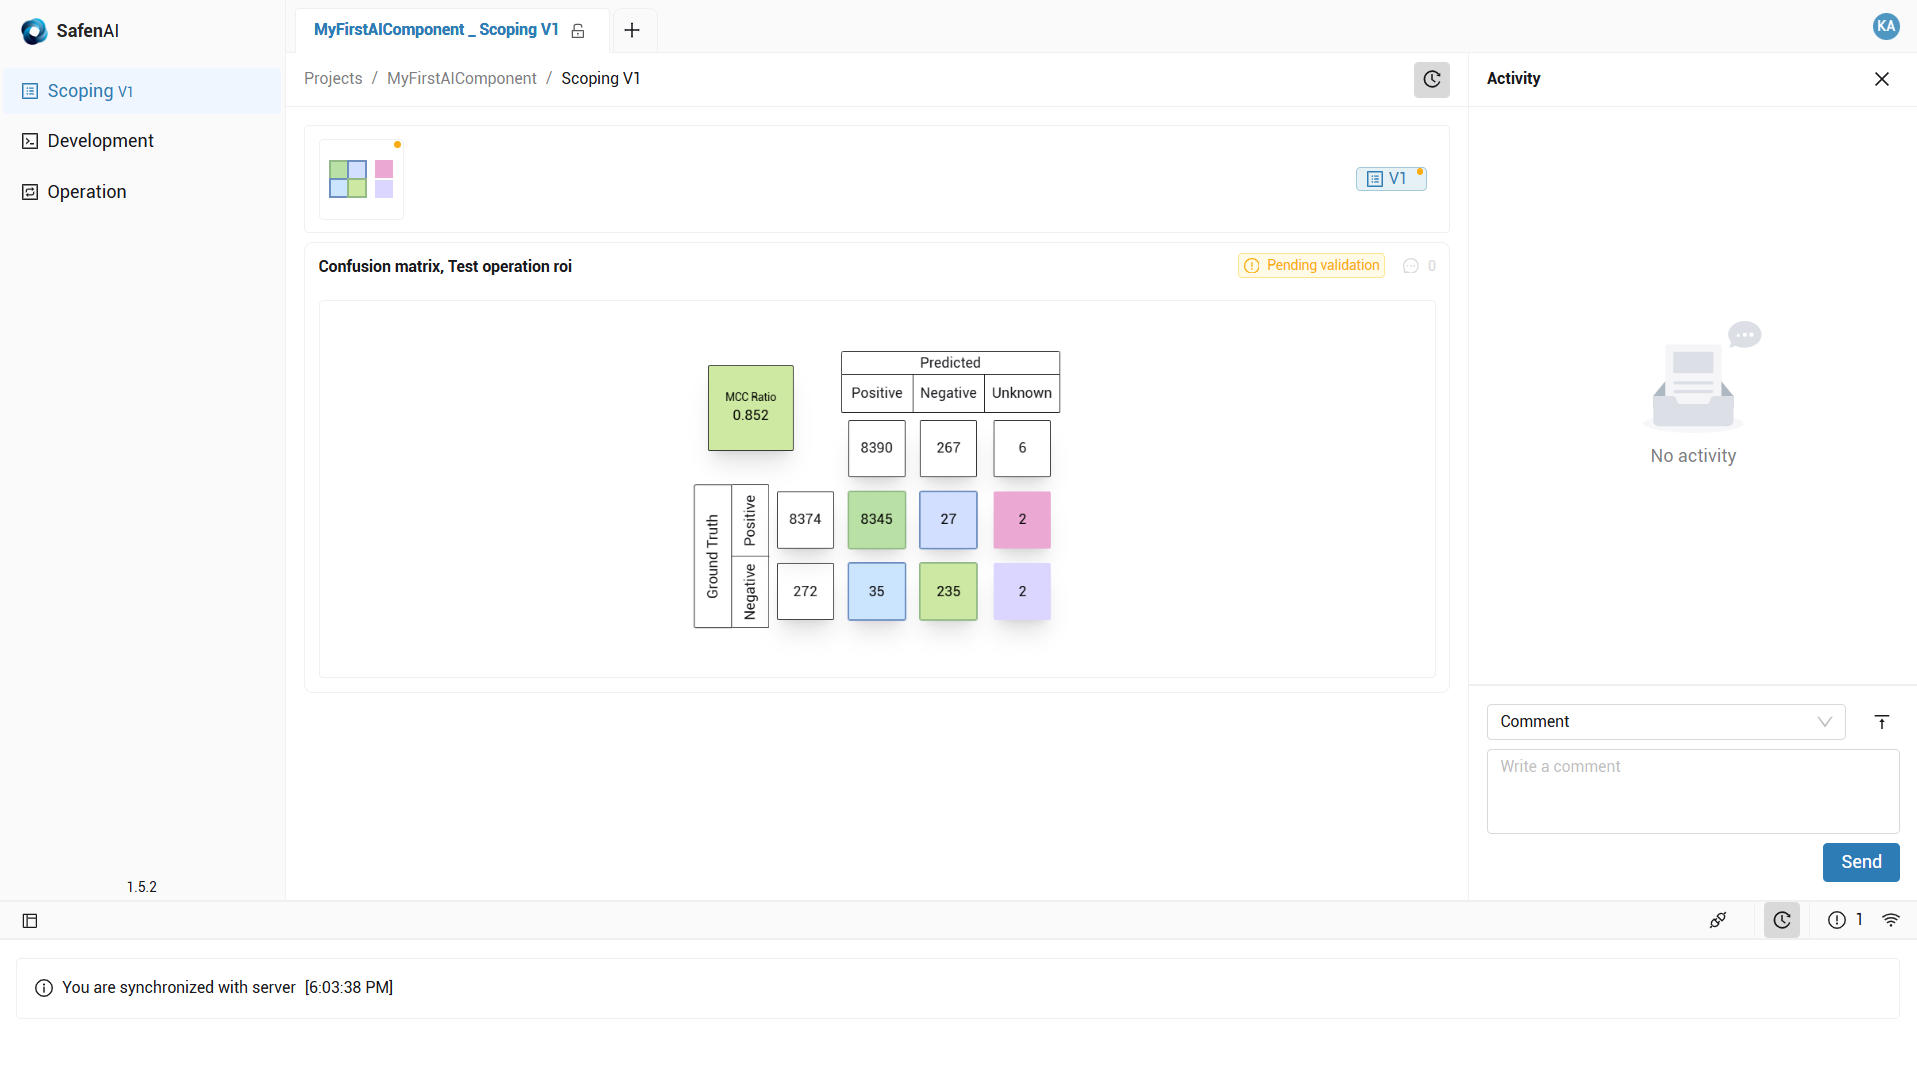This screenshot has width=1917, height=1078.
Task: Toggle the sidebar panel icon in status bar
Action: pos(30,920)
